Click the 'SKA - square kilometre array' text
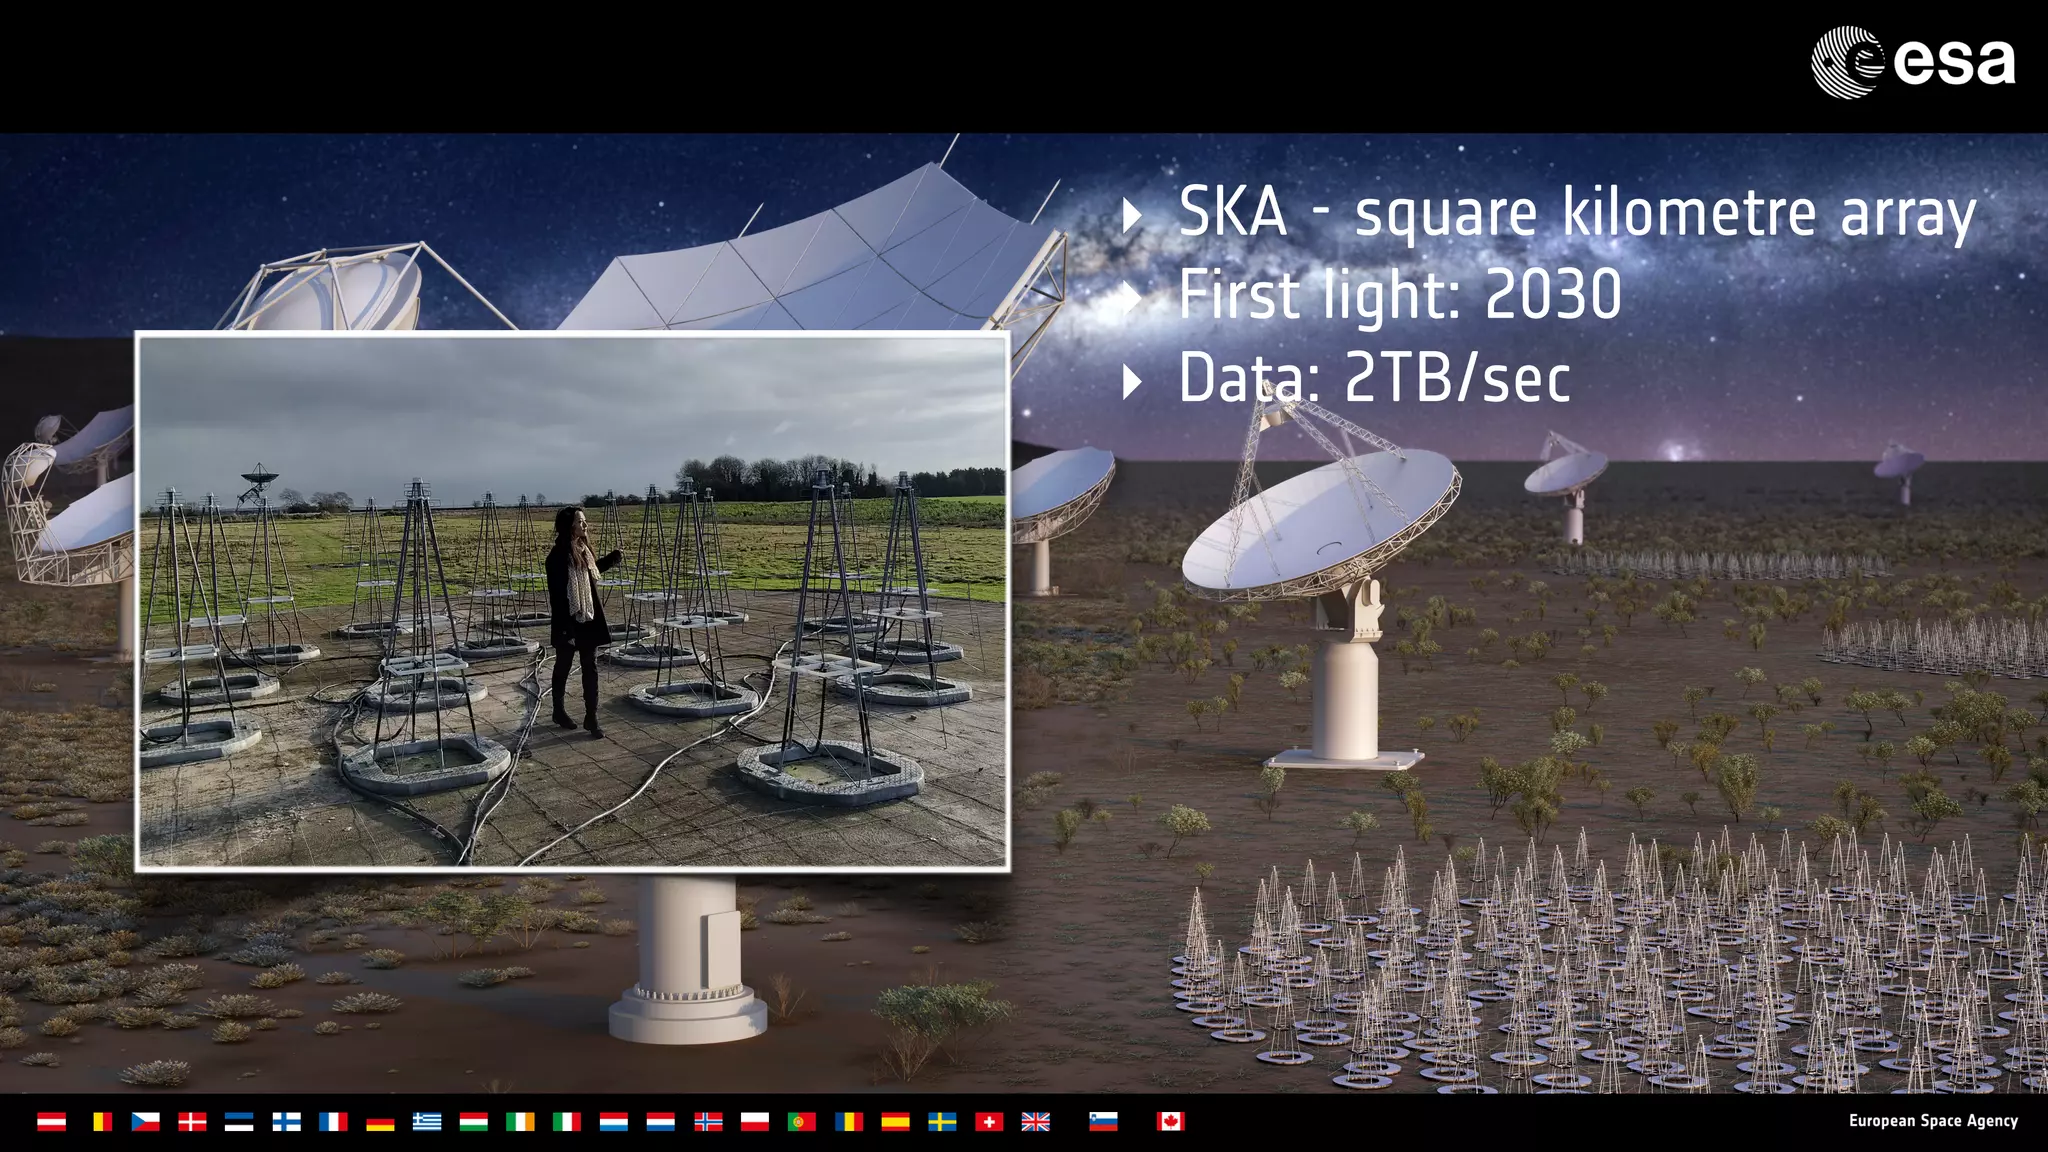 click(1577, 214)
